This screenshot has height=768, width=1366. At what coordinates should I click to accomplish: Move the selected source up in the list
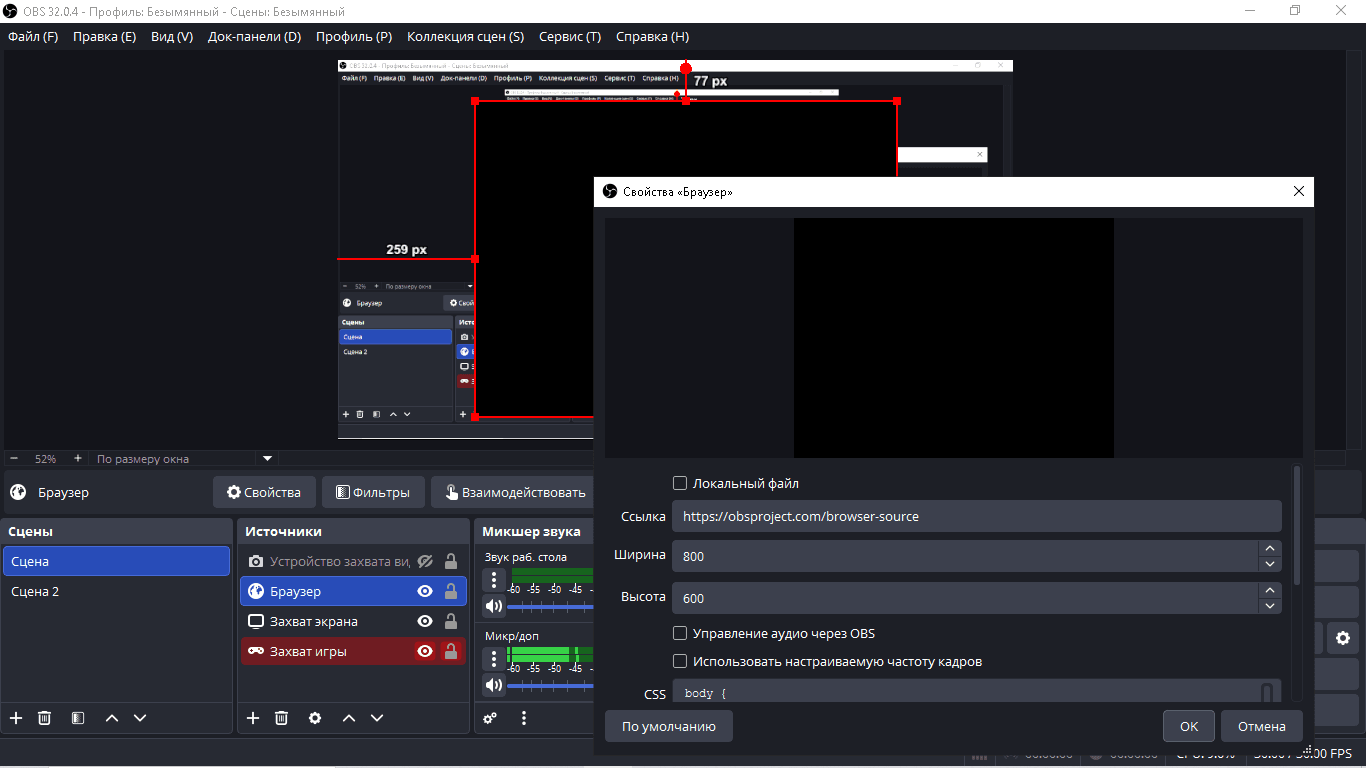pos(348,718)
